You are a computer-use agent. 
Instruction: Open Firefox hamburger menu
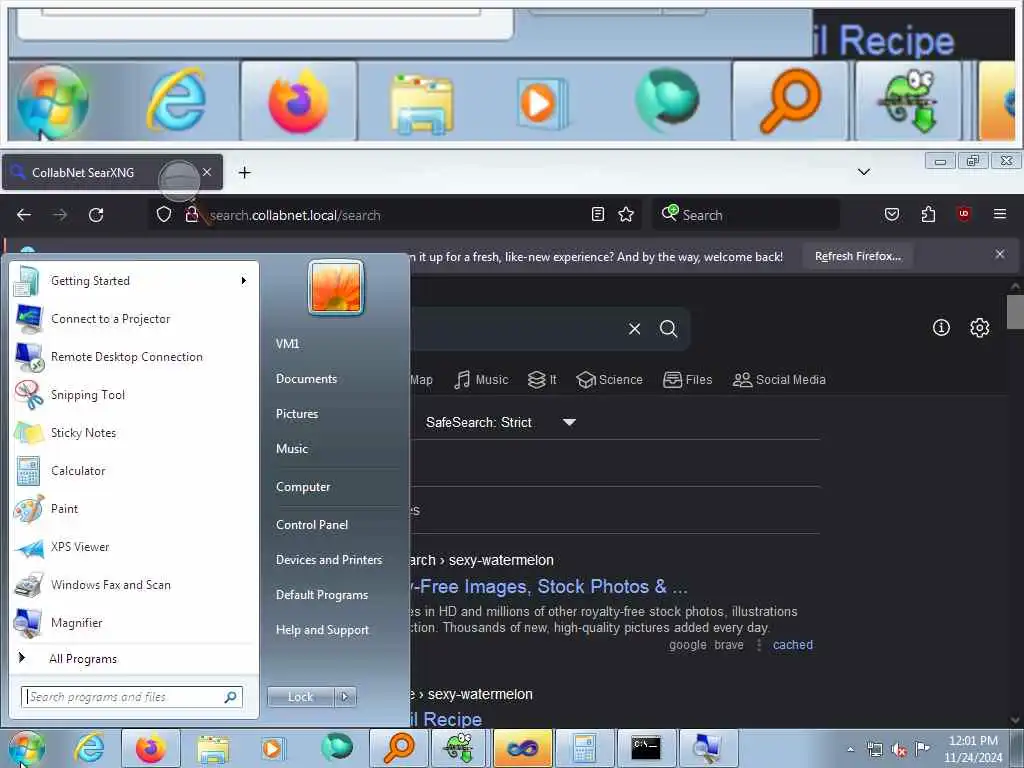click(x=1000, y=214)
